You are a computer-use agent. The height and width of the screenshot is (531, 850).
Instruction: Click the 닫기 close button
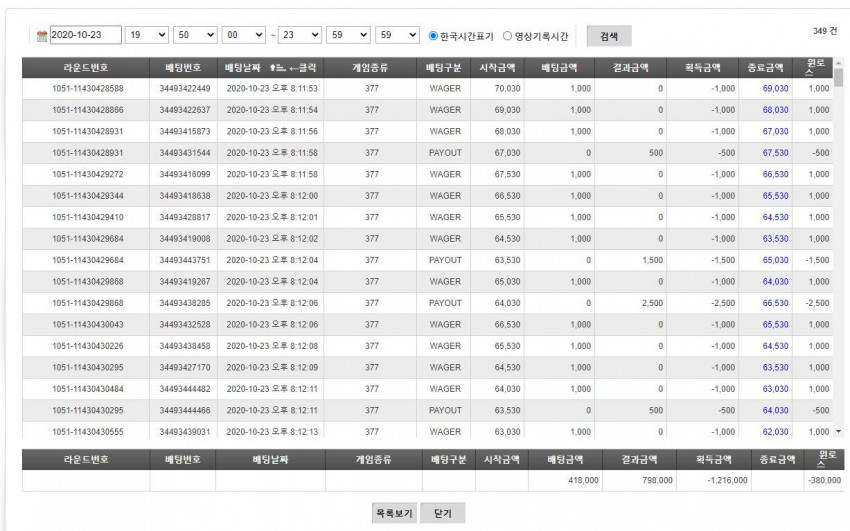click(x=443, y=513)
